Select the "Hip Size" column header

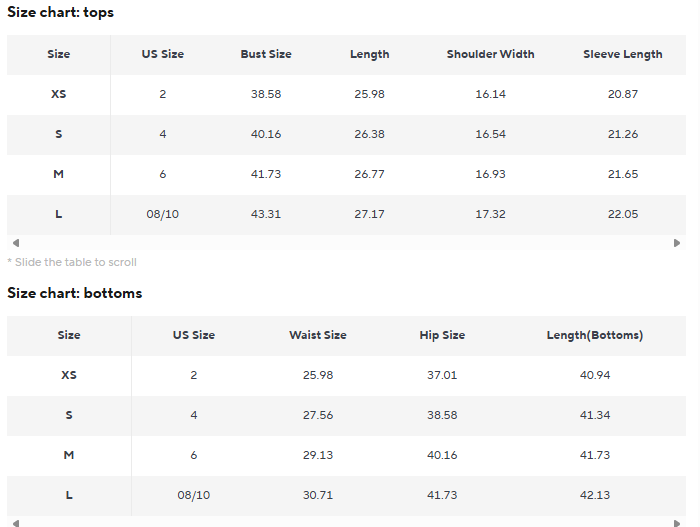tap(442, 336)
